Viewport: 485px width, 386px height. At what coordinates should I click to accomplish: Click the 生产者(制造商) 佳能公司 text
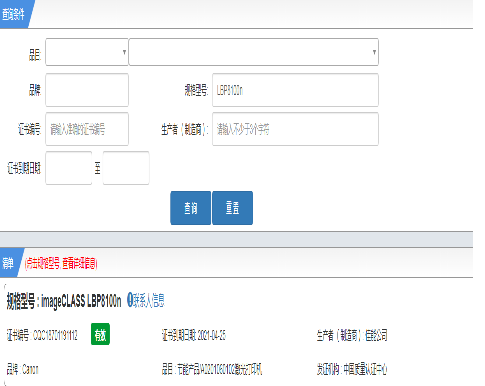(x=352, y=335)
